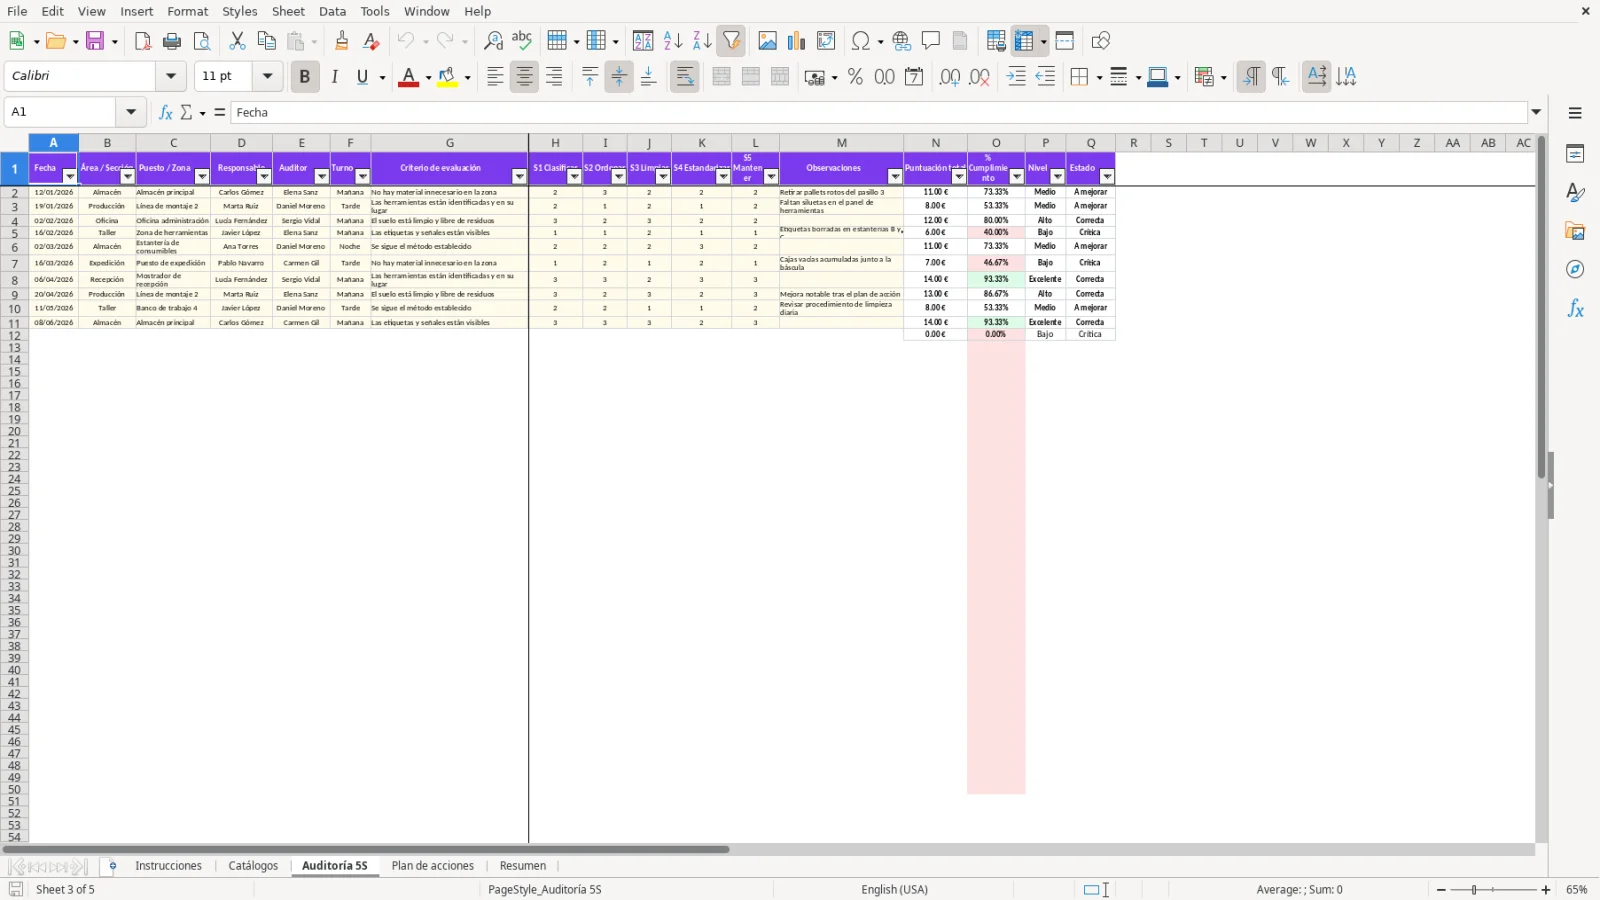Image resolution: width=1600 pixels, height=900 pixels.
Task: Open Fecha column filter dropdown
Action: coord(70,177)
